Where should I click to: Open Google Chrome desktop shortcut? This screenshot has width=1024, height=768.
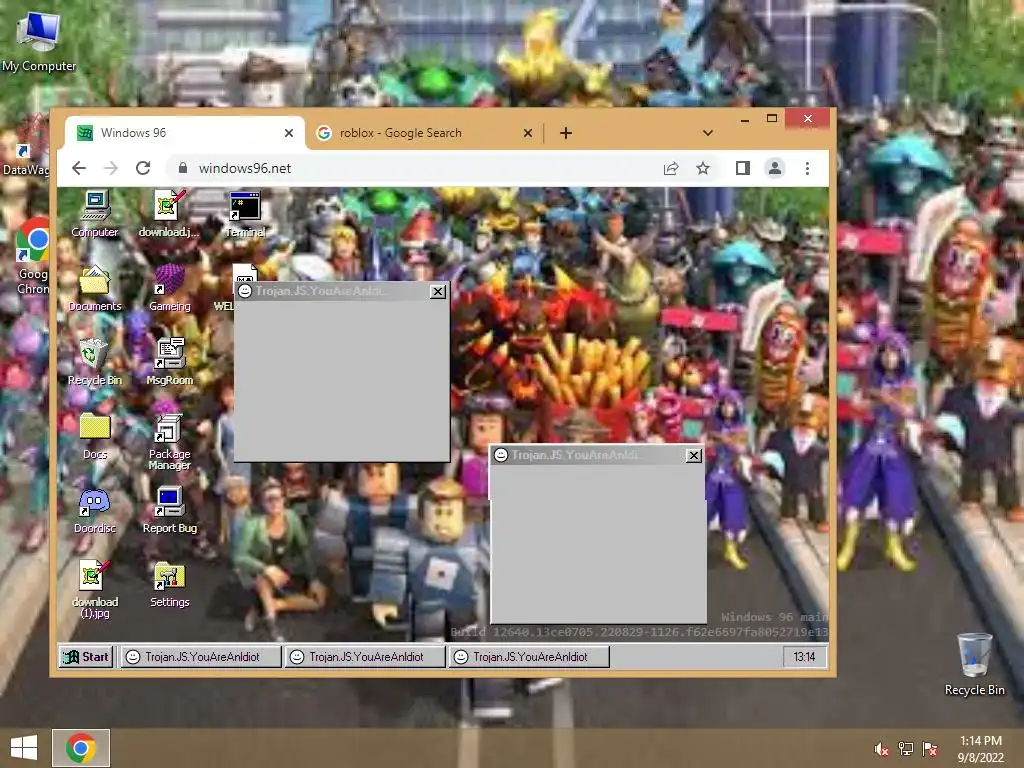coord(33,256)
